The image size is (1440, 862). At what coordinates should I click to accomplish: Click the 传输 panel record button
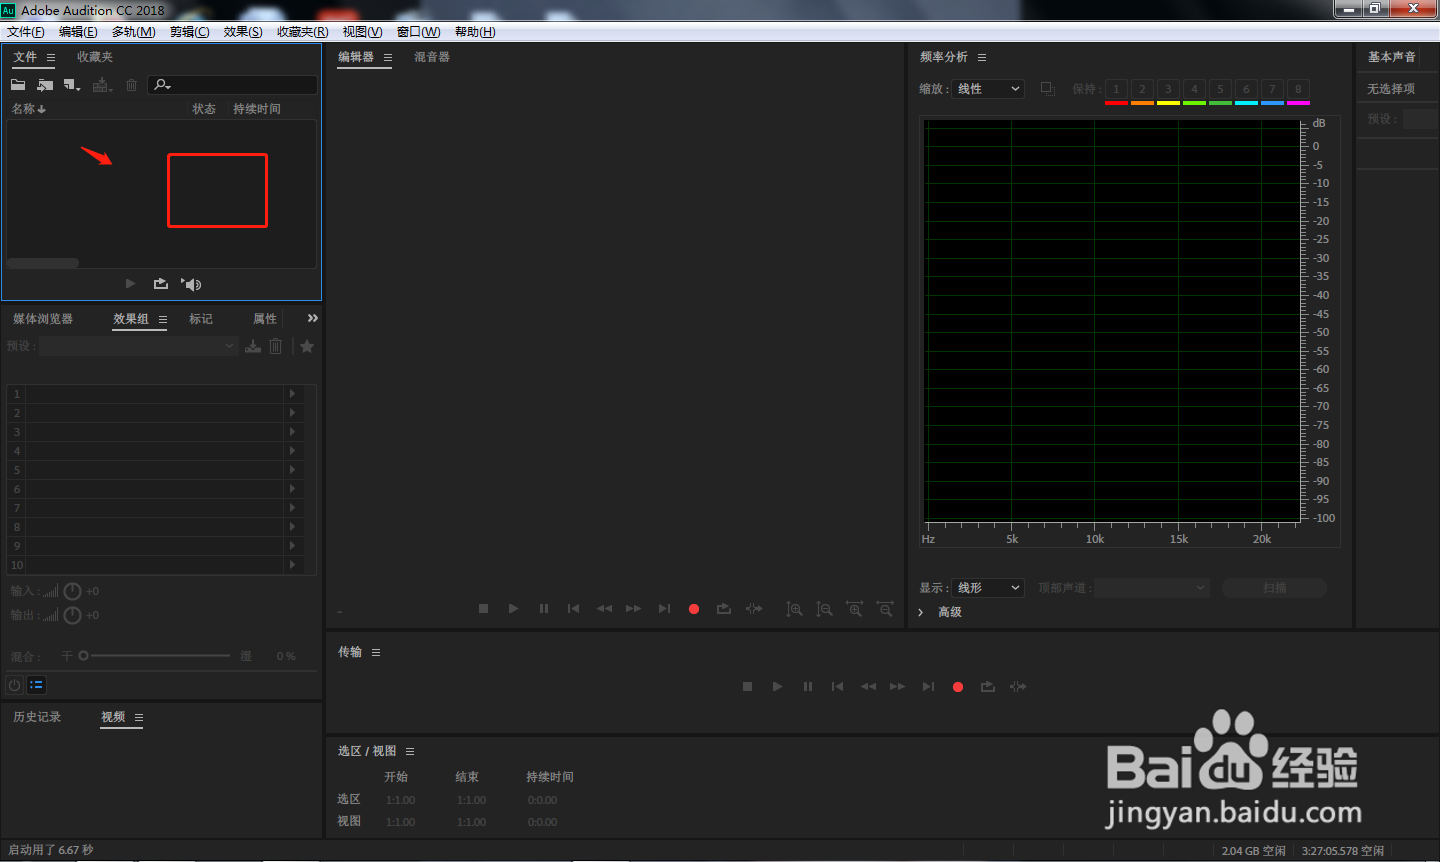958,687
